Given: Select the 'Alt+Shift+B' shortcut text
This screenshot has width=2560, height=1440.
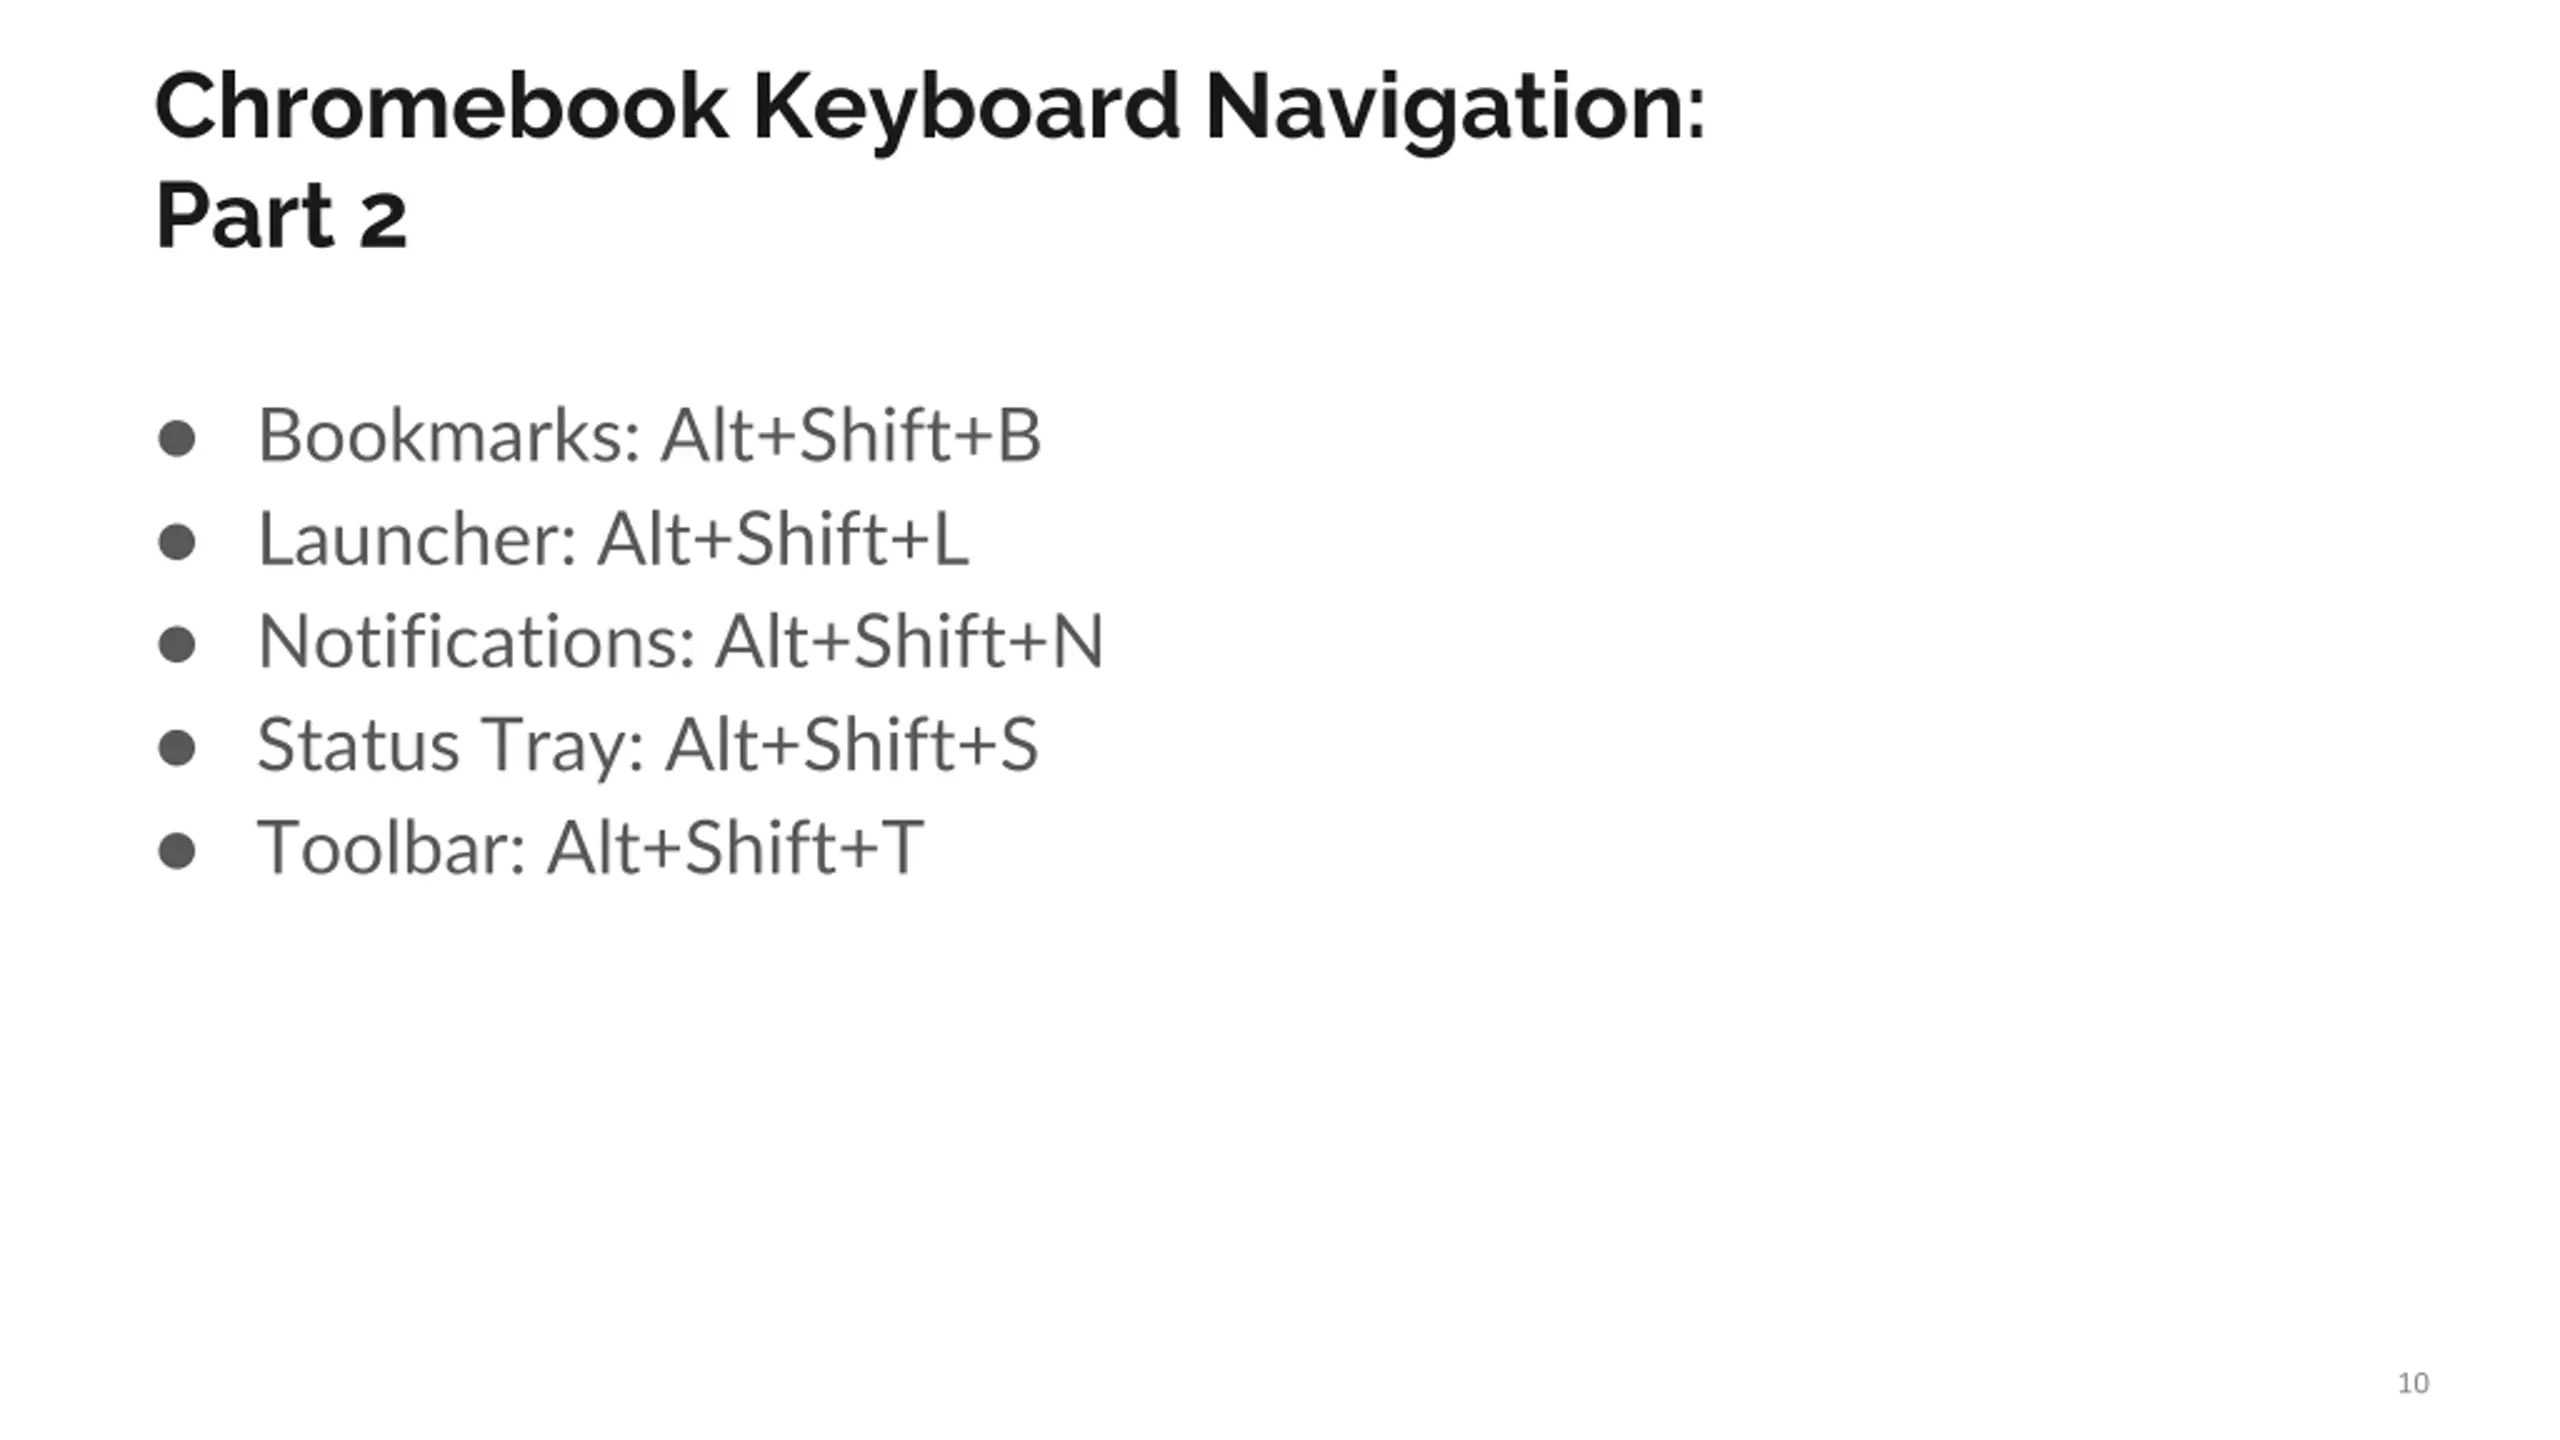Looking at the screenshot, I should tap(851, 435).
